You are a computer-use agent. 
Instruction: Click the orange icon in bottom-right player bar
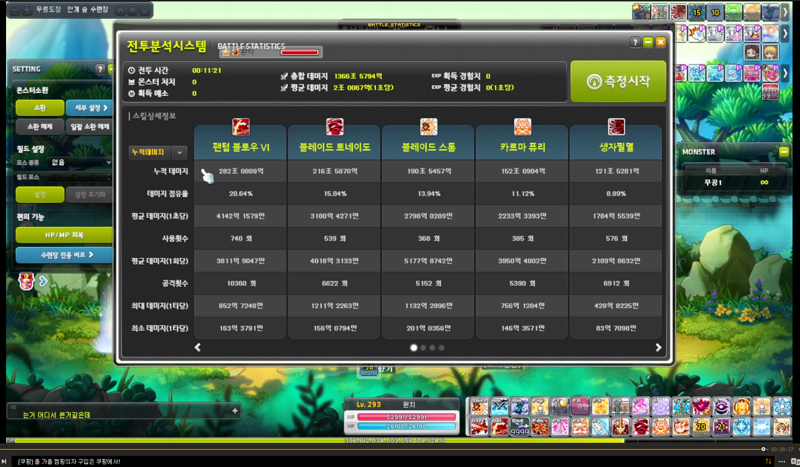[x=768, y=461]
